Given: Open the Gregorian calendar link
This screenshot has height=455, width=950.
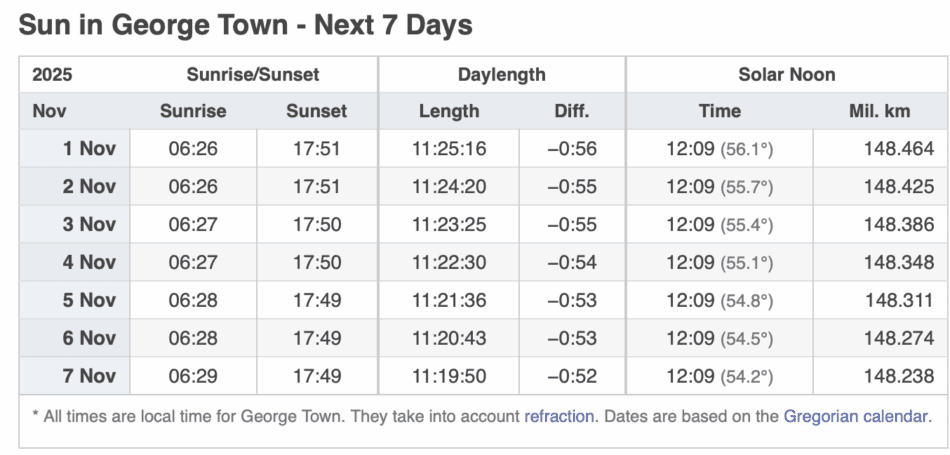Looking at the screenshot, I should click(x=857, y=415).
